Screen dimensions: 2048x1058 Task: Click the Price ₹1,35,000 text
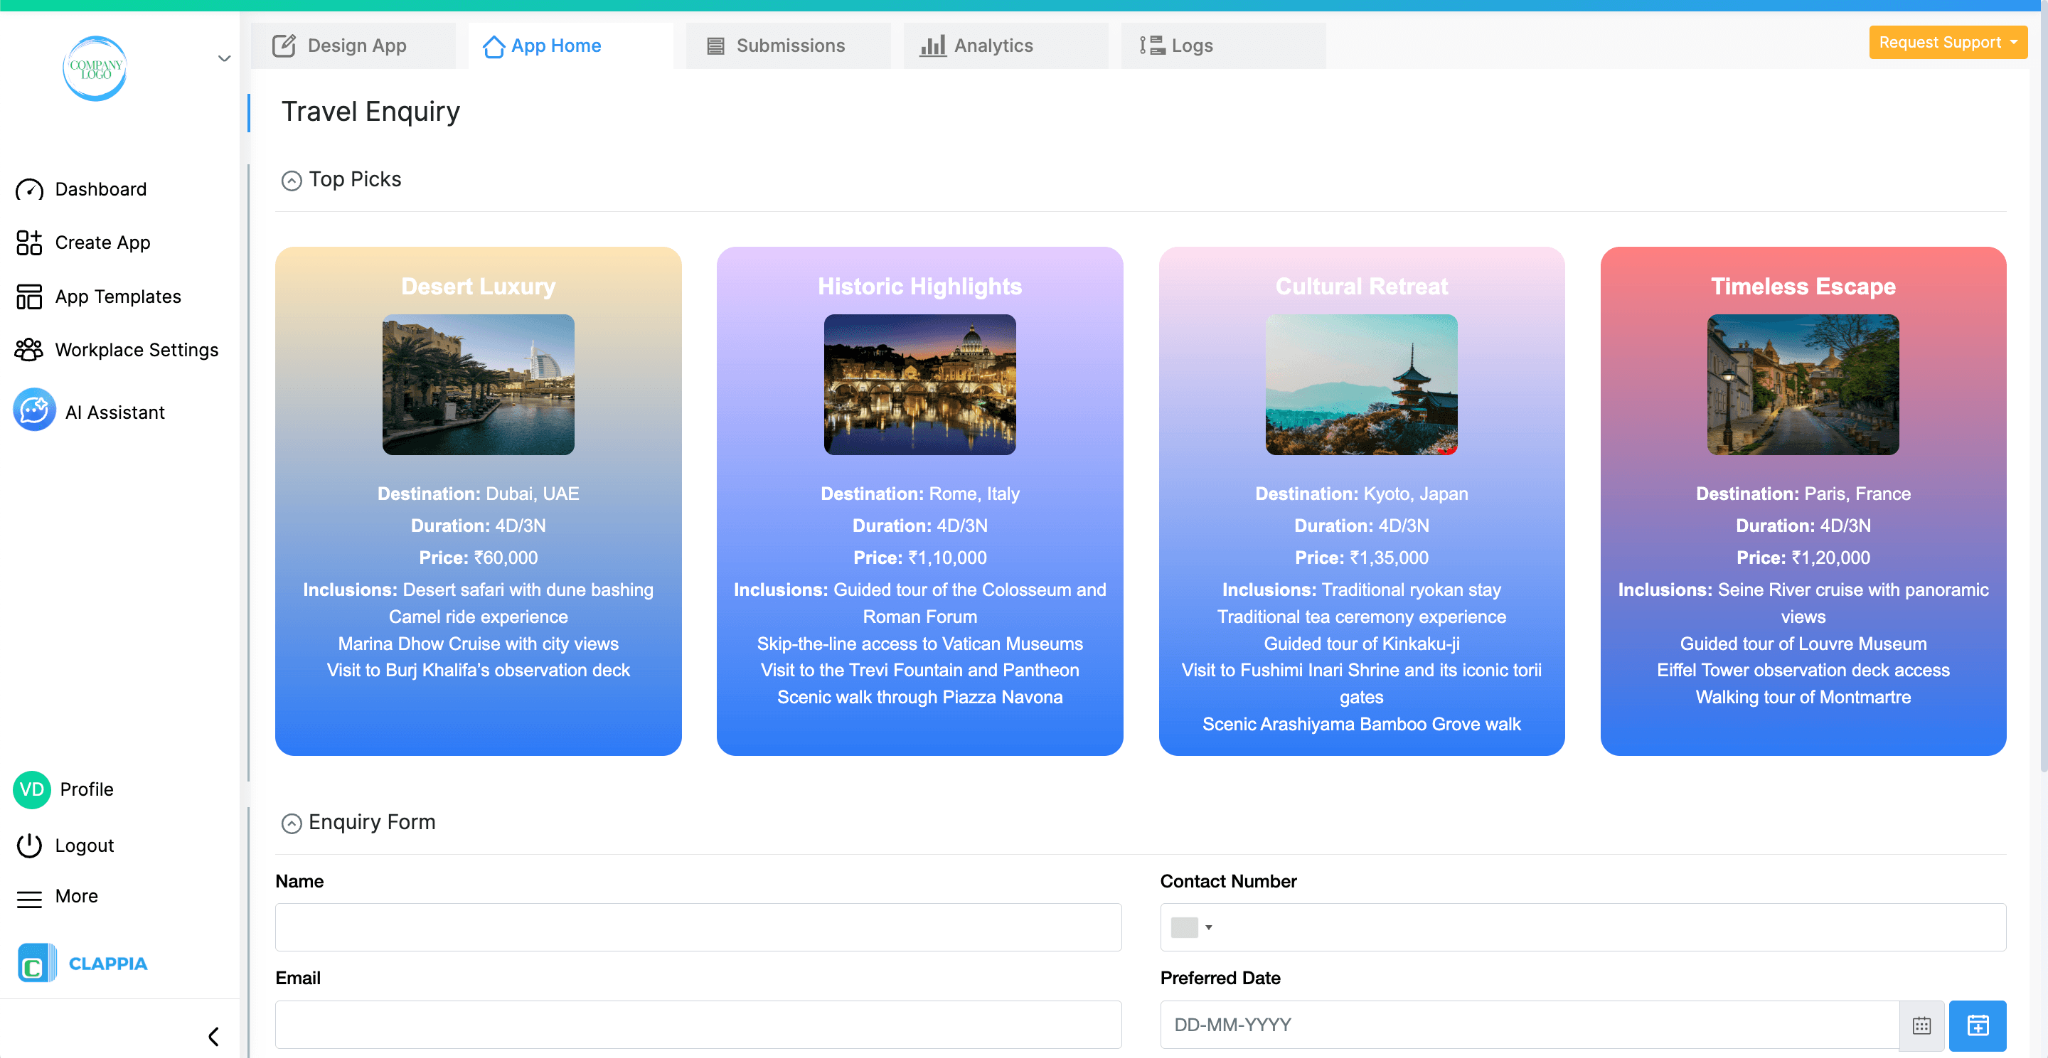pos(1362,558)
